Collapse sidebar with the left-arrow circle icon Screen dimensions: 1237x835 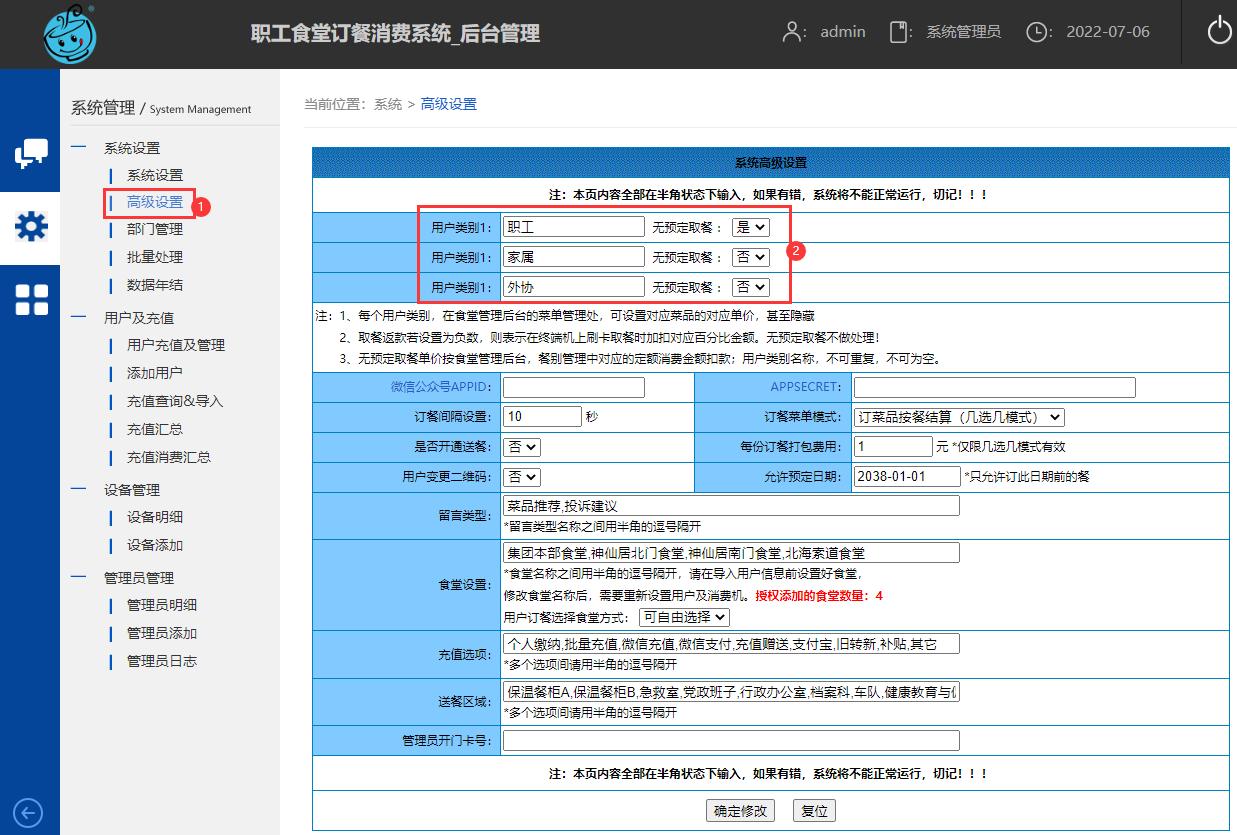(x=28, y=813)
